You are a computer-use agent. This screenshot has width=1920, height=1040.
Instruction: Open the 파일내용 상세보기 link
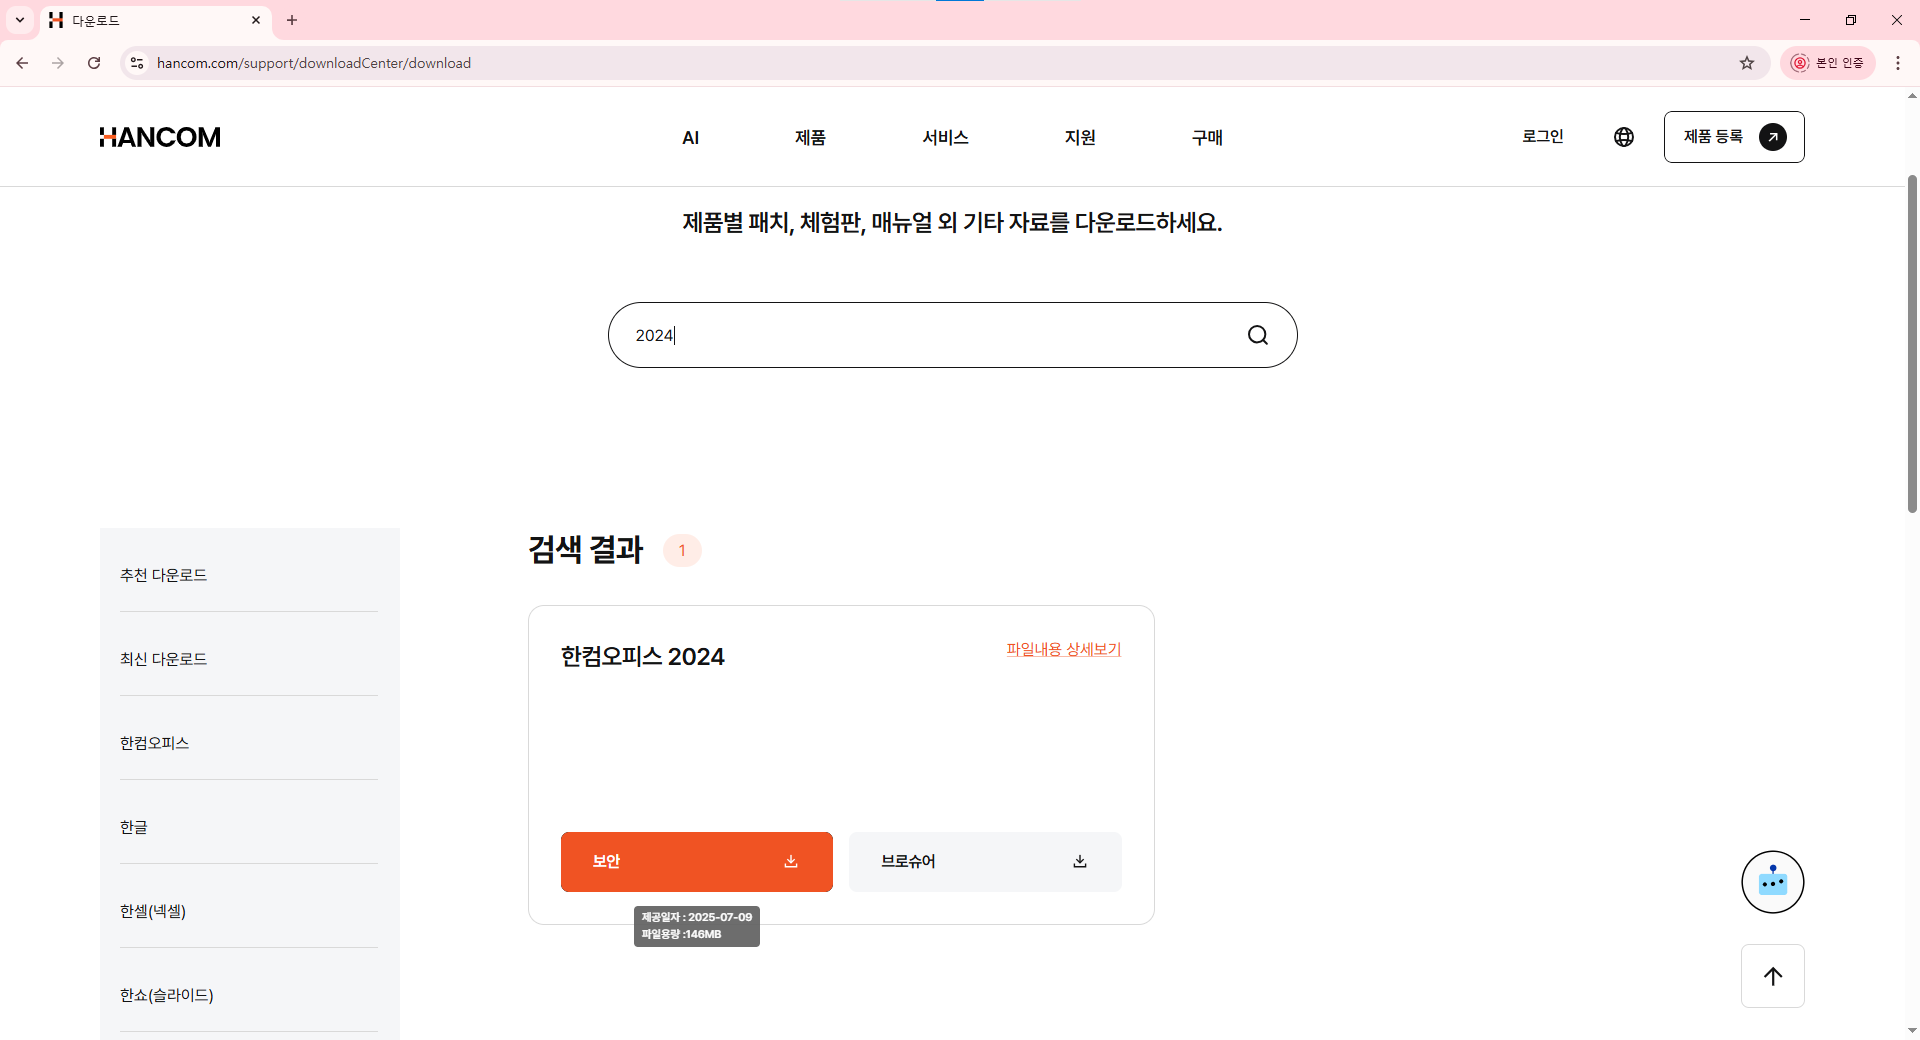1063,649
